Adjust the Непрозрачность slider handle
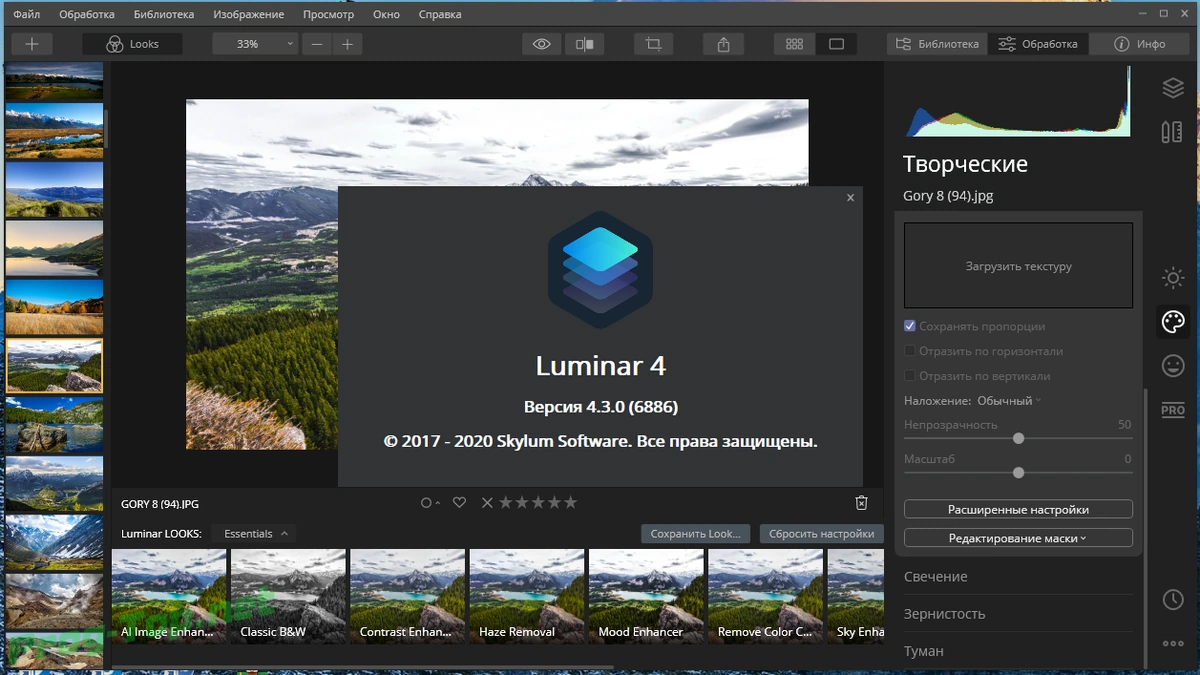1200x675 pixels. pos(1018,438)
